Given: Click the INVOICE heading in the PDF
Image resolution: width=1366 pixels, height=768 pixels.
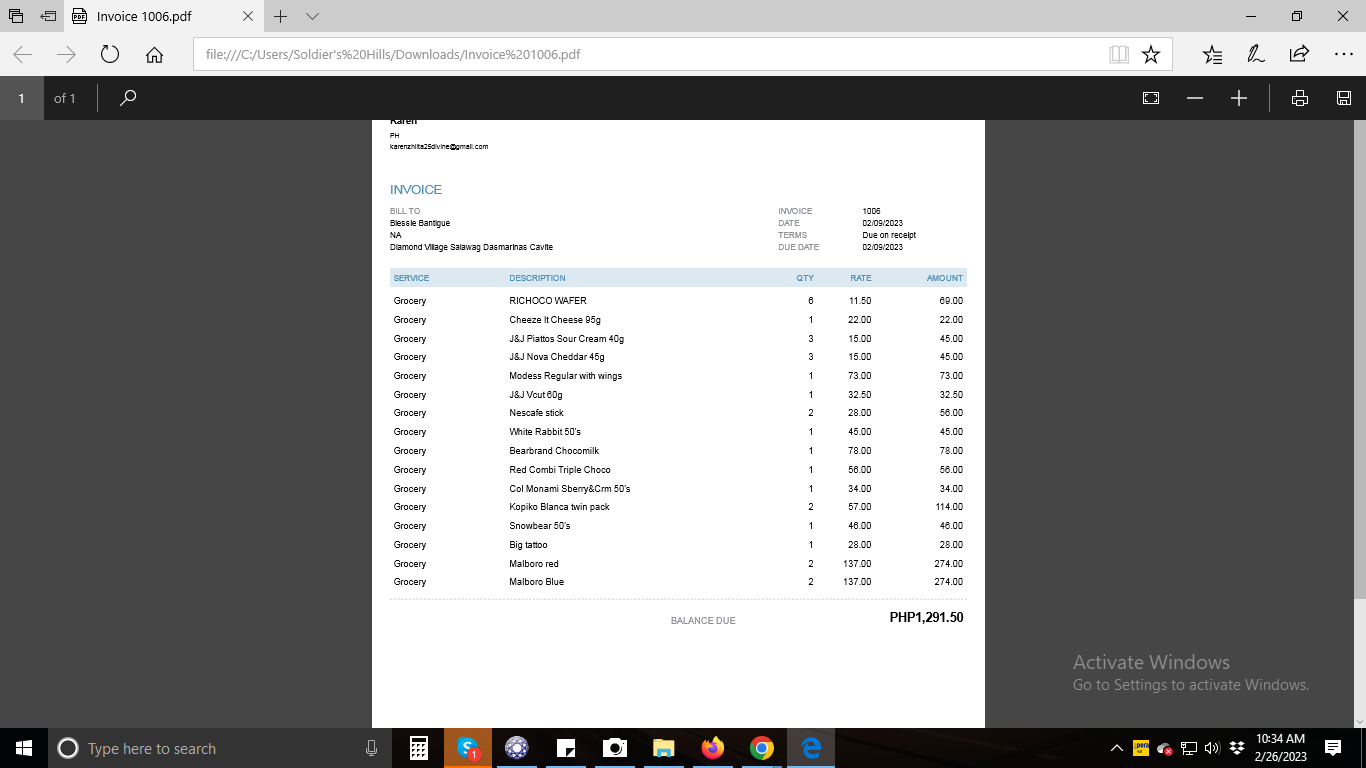Looking at the screenshot, I should click(x=416, y=189).
